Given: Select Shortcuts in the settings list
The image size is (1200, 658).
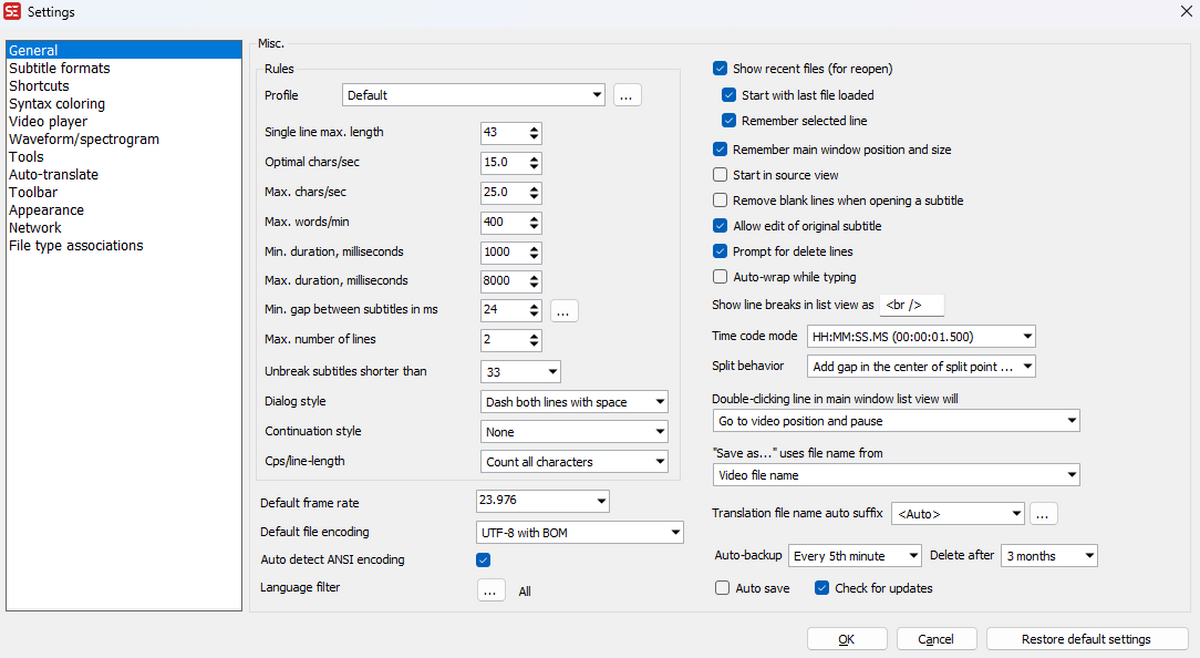Looking at the screenshot, I should [x=39, y=86].
